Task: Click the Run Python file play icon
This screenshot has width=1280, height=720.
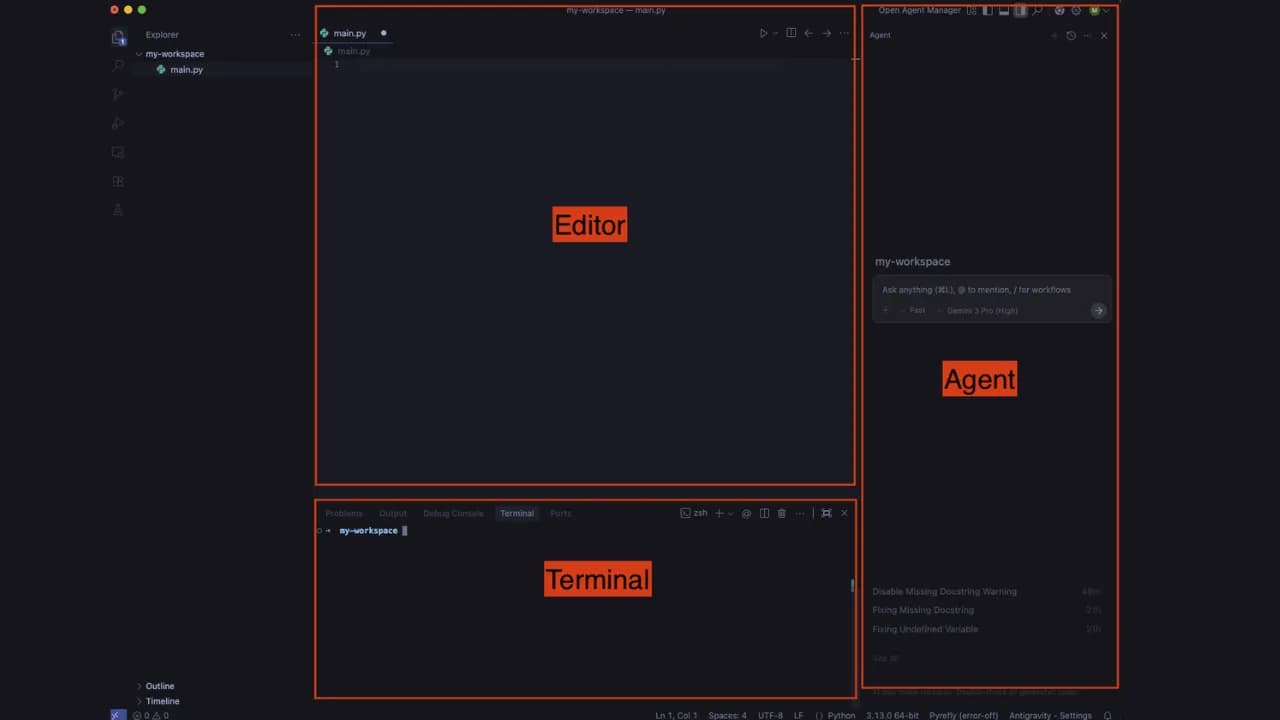Action: pyautogui.click(x=763, y=33)
